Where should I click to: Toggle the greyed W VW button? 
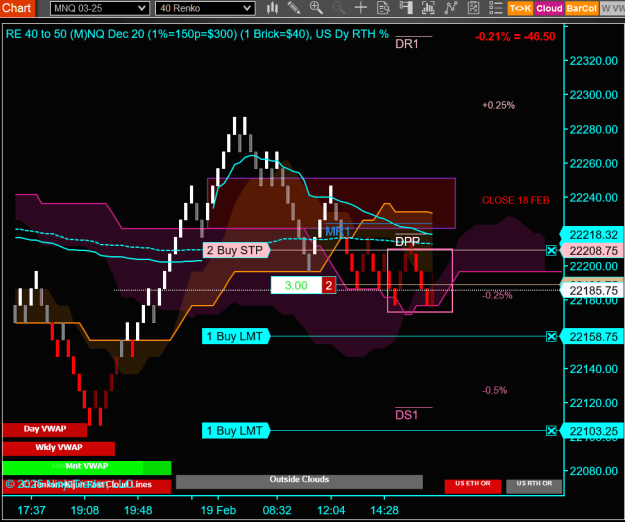point(612,8)
